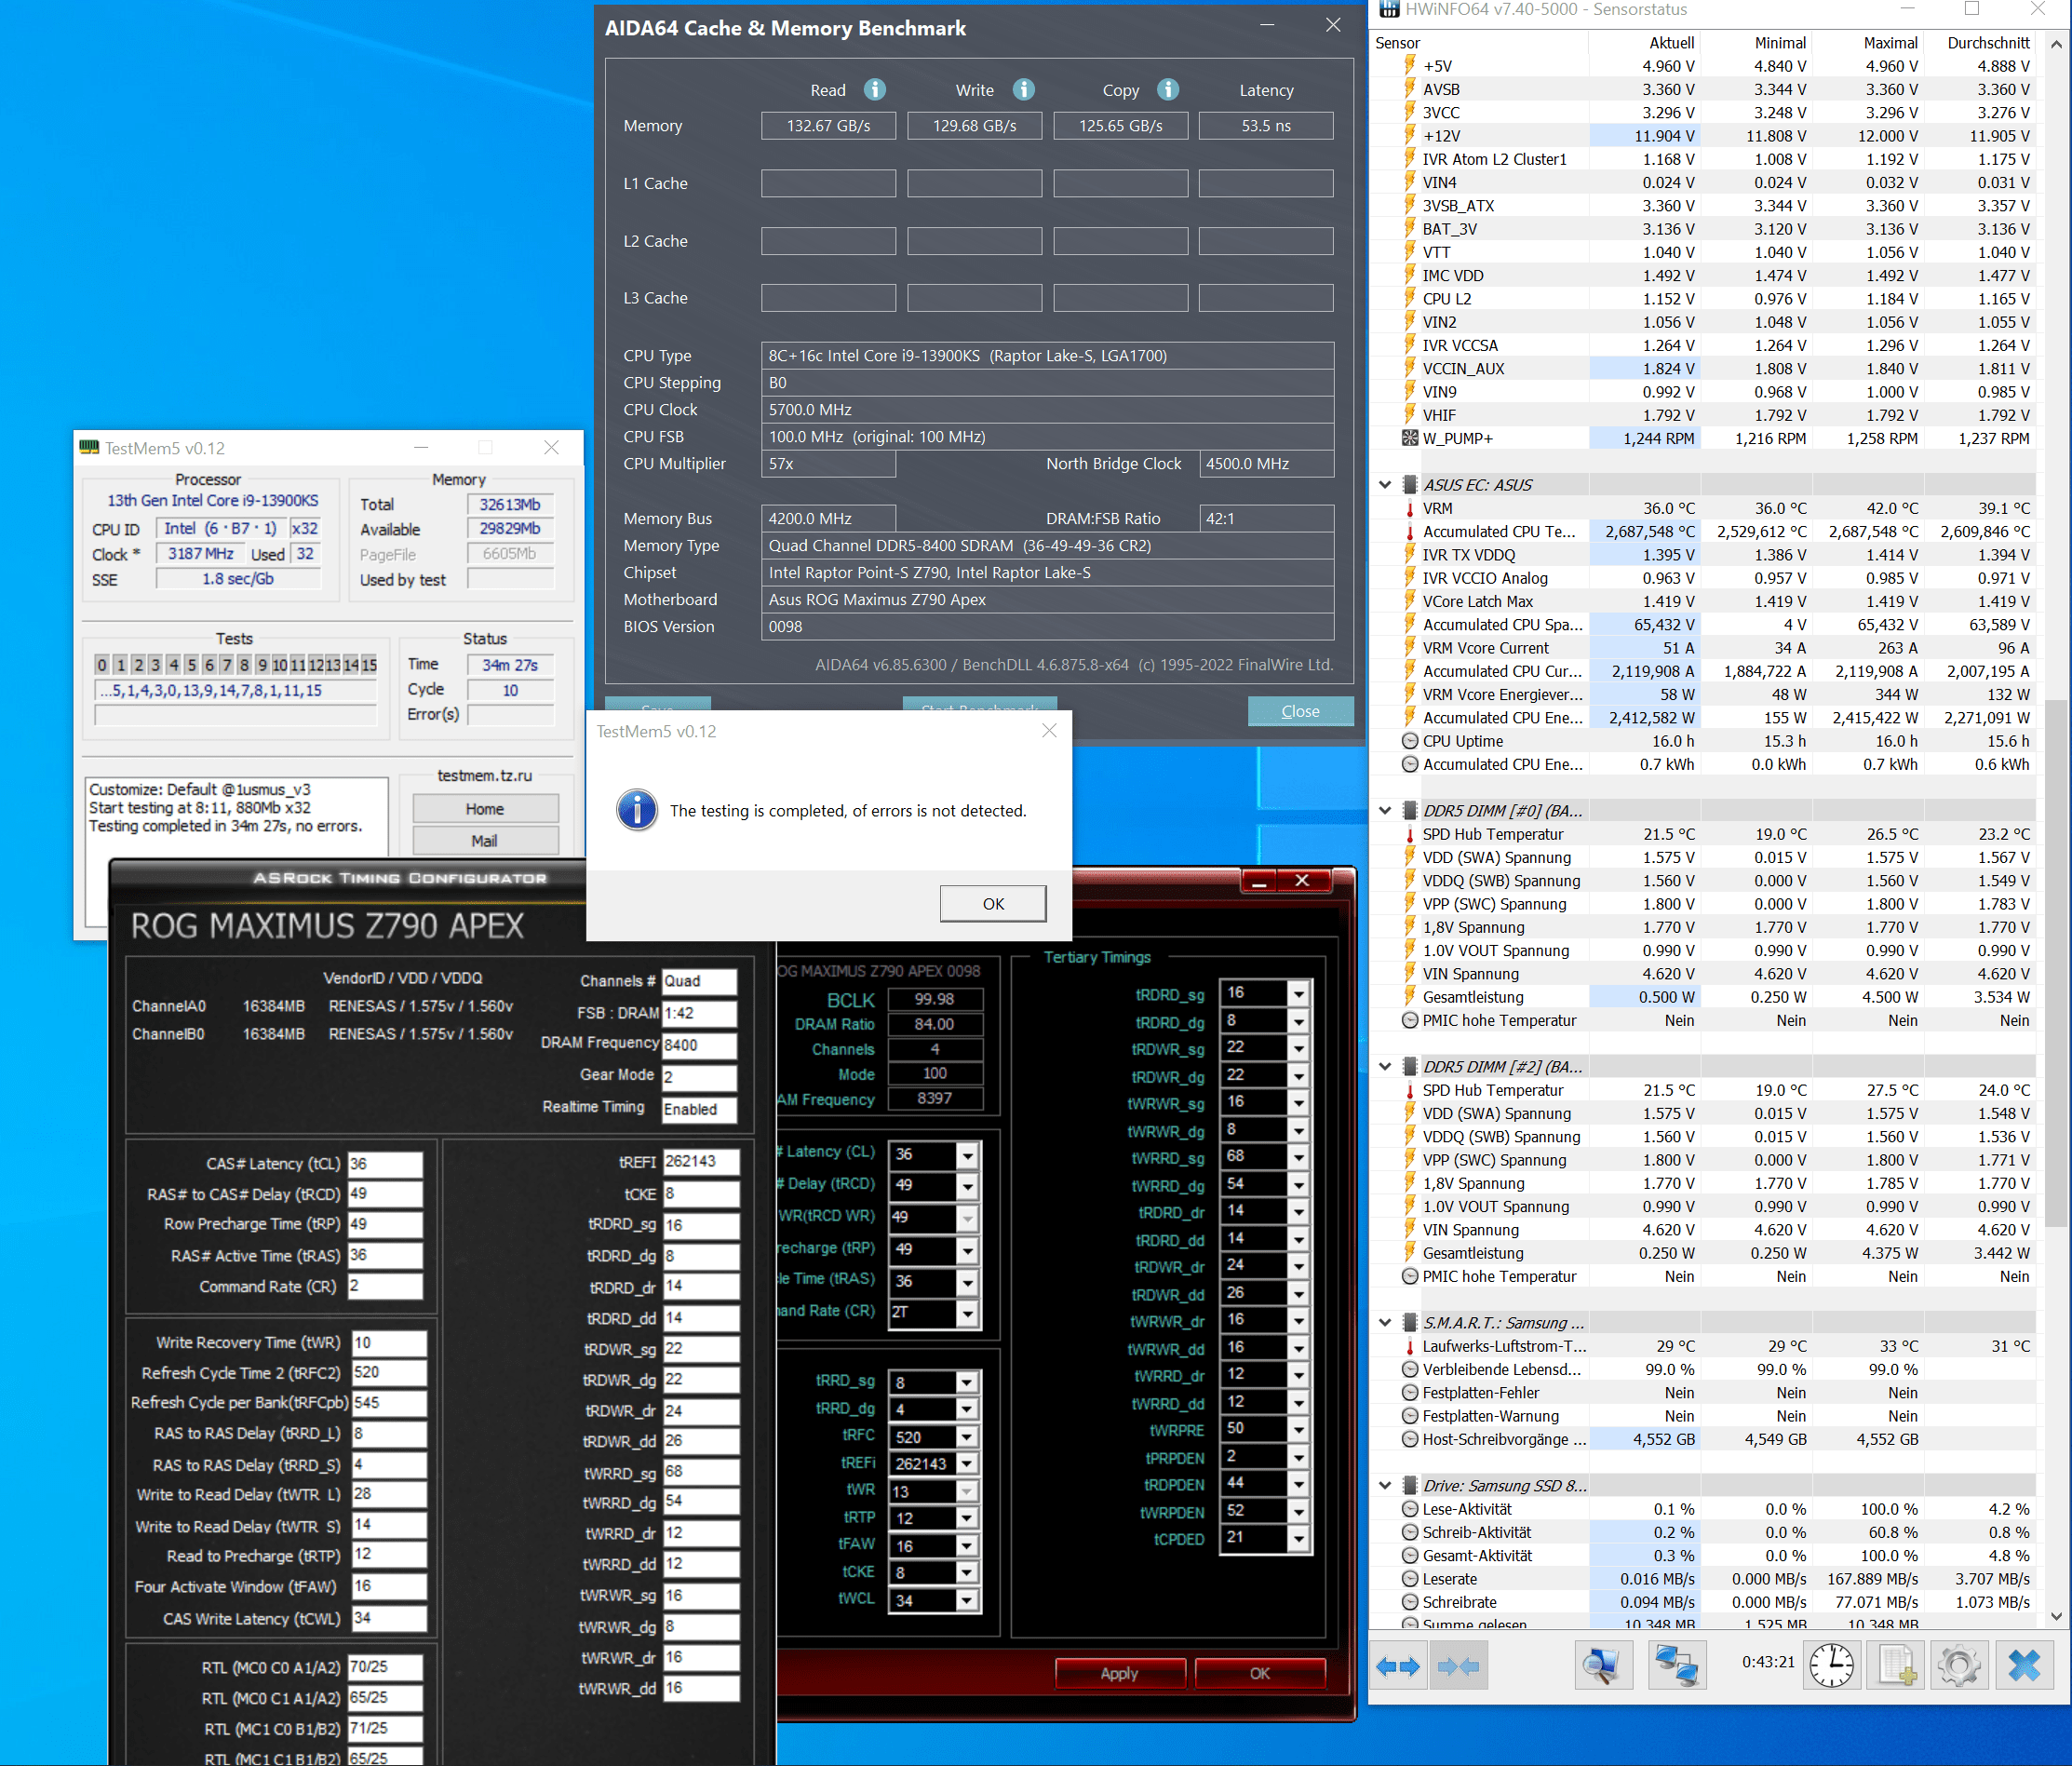Click HWiNFO expand-columns double arrow icon

coord(1398,1666)
